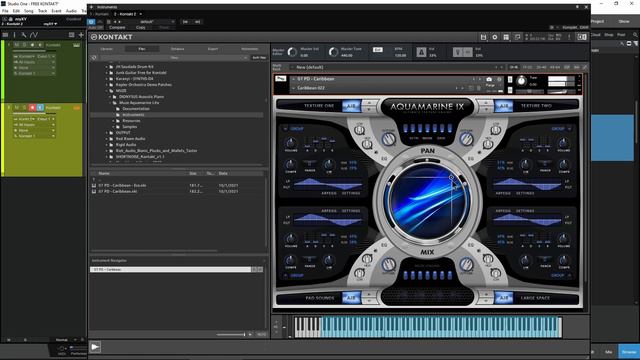Toggle Texture Two A/B switch
Image resolution: width=640 pixels, height=360 pixels.
point(504,106)
